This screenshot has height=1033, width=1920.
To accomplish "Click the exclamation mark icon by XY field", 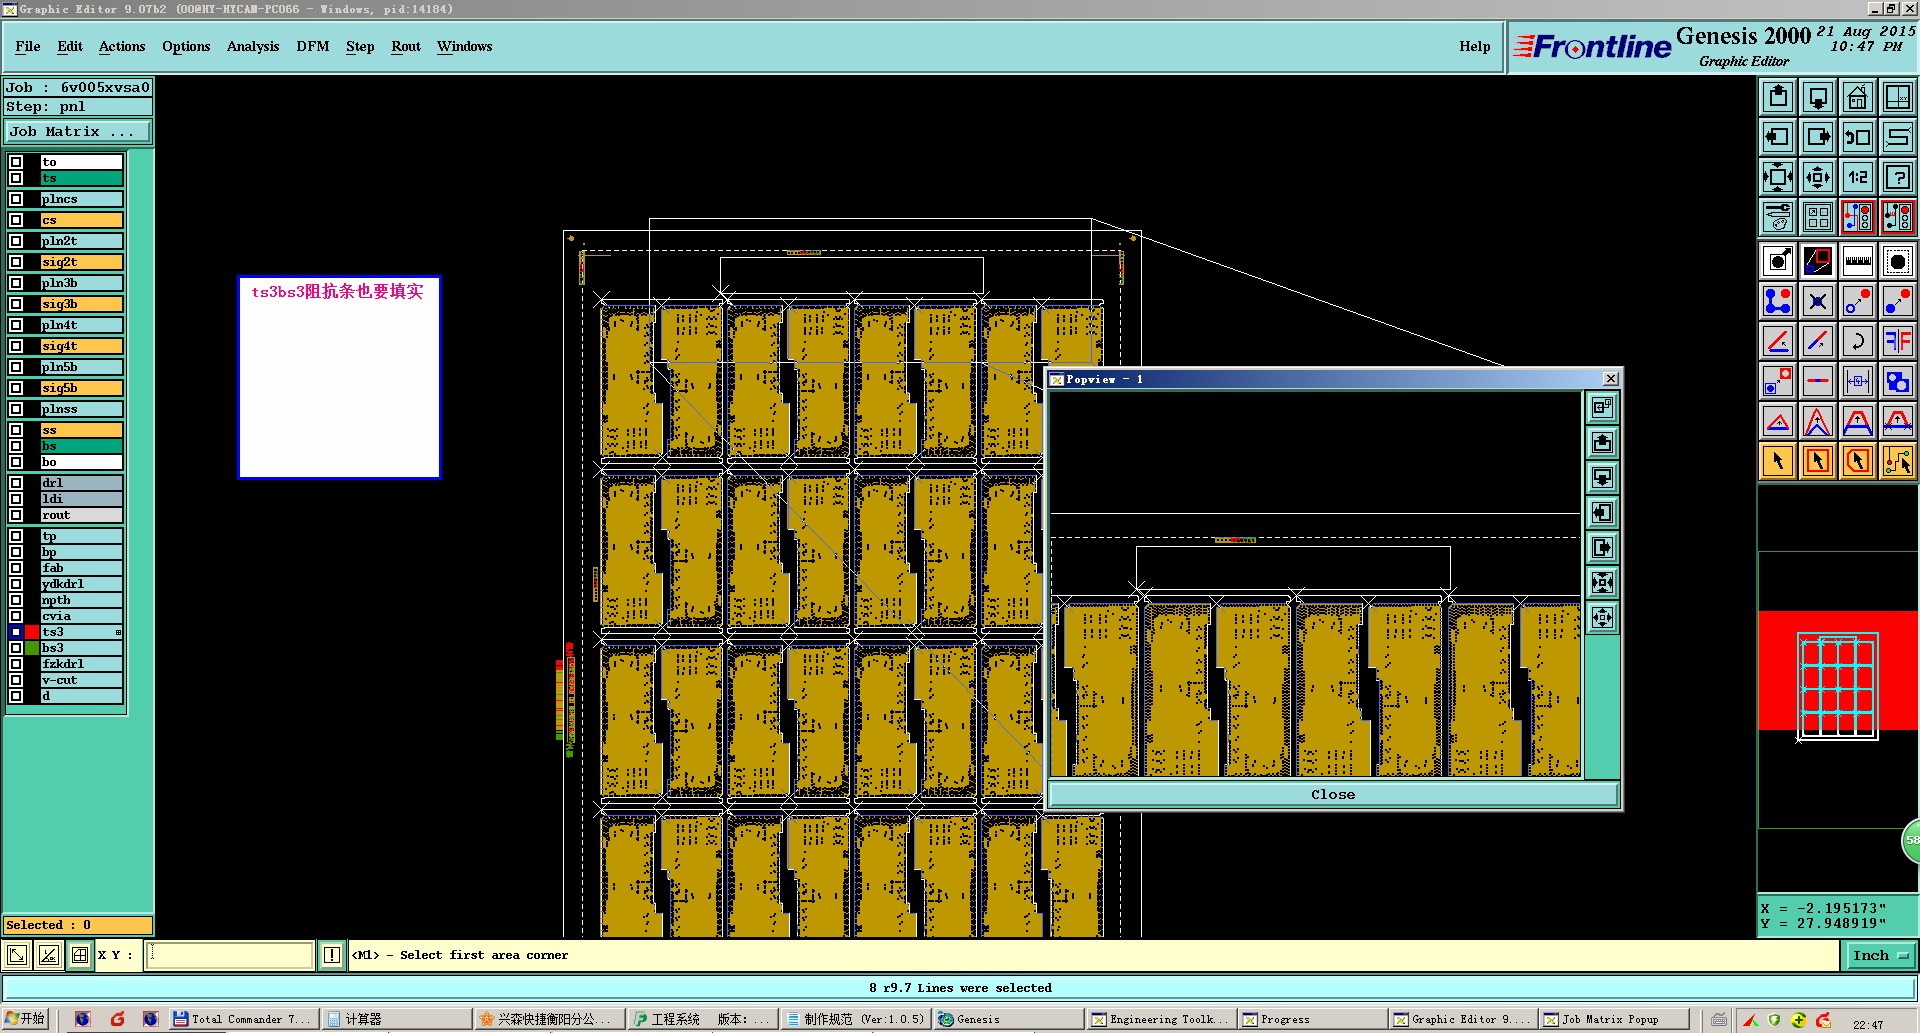I will pos(332,955).
